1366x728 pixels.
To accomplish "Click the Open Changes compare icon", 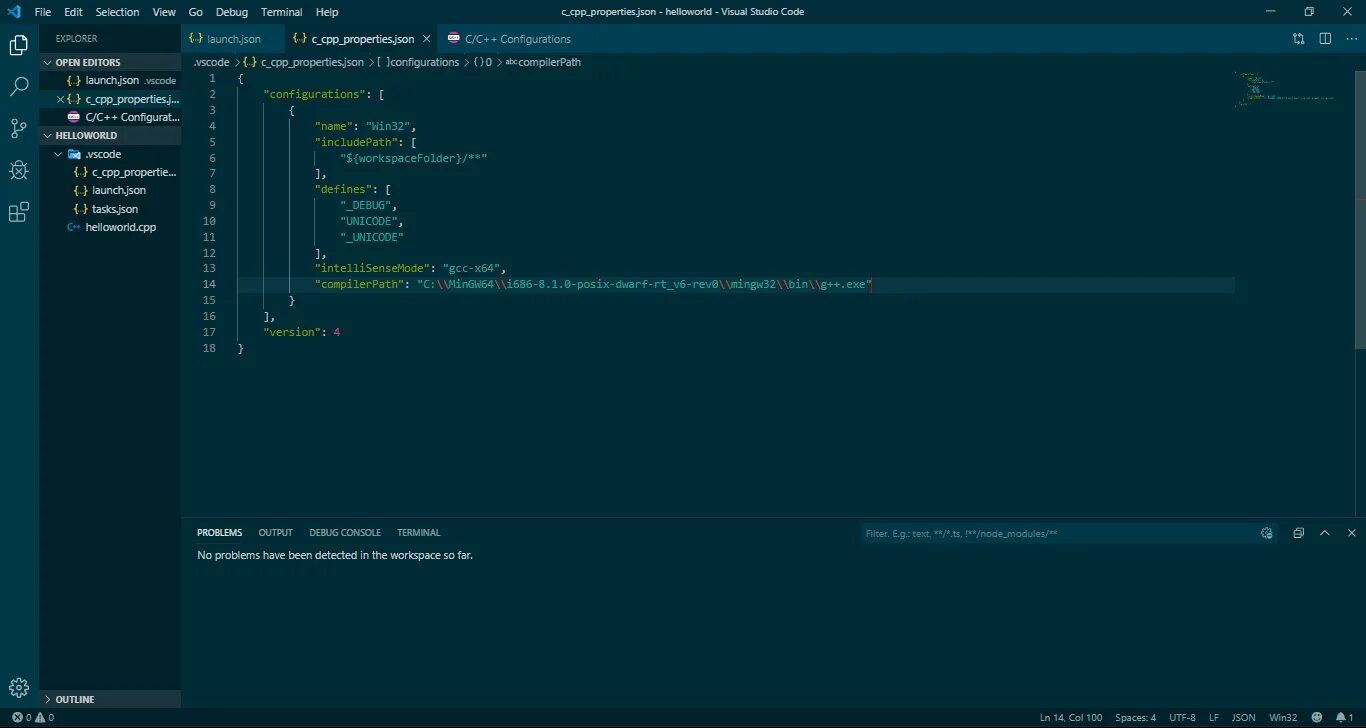I will [1298, 39].
